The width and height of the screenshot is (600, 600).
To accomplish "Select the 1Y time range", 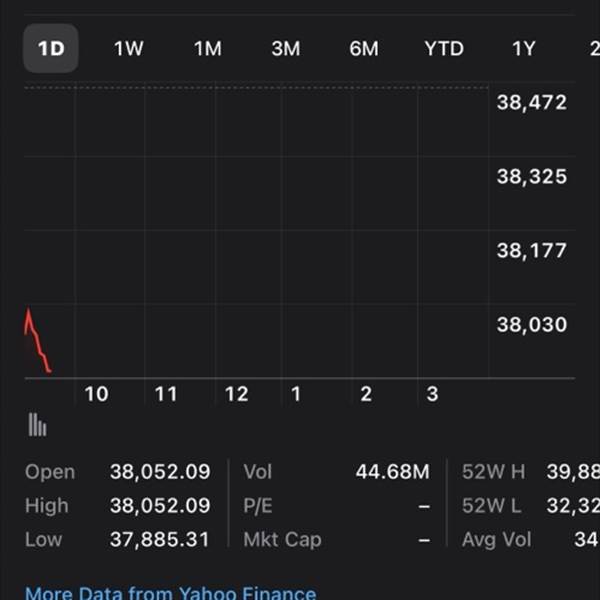I will coord(523,49).
